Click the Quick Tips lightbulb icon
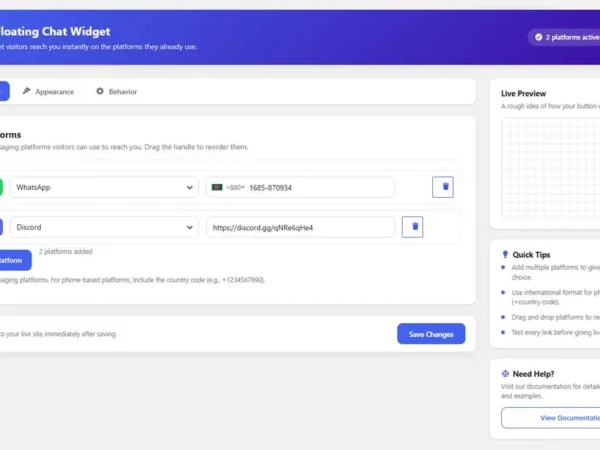 [x=505, y=254]
